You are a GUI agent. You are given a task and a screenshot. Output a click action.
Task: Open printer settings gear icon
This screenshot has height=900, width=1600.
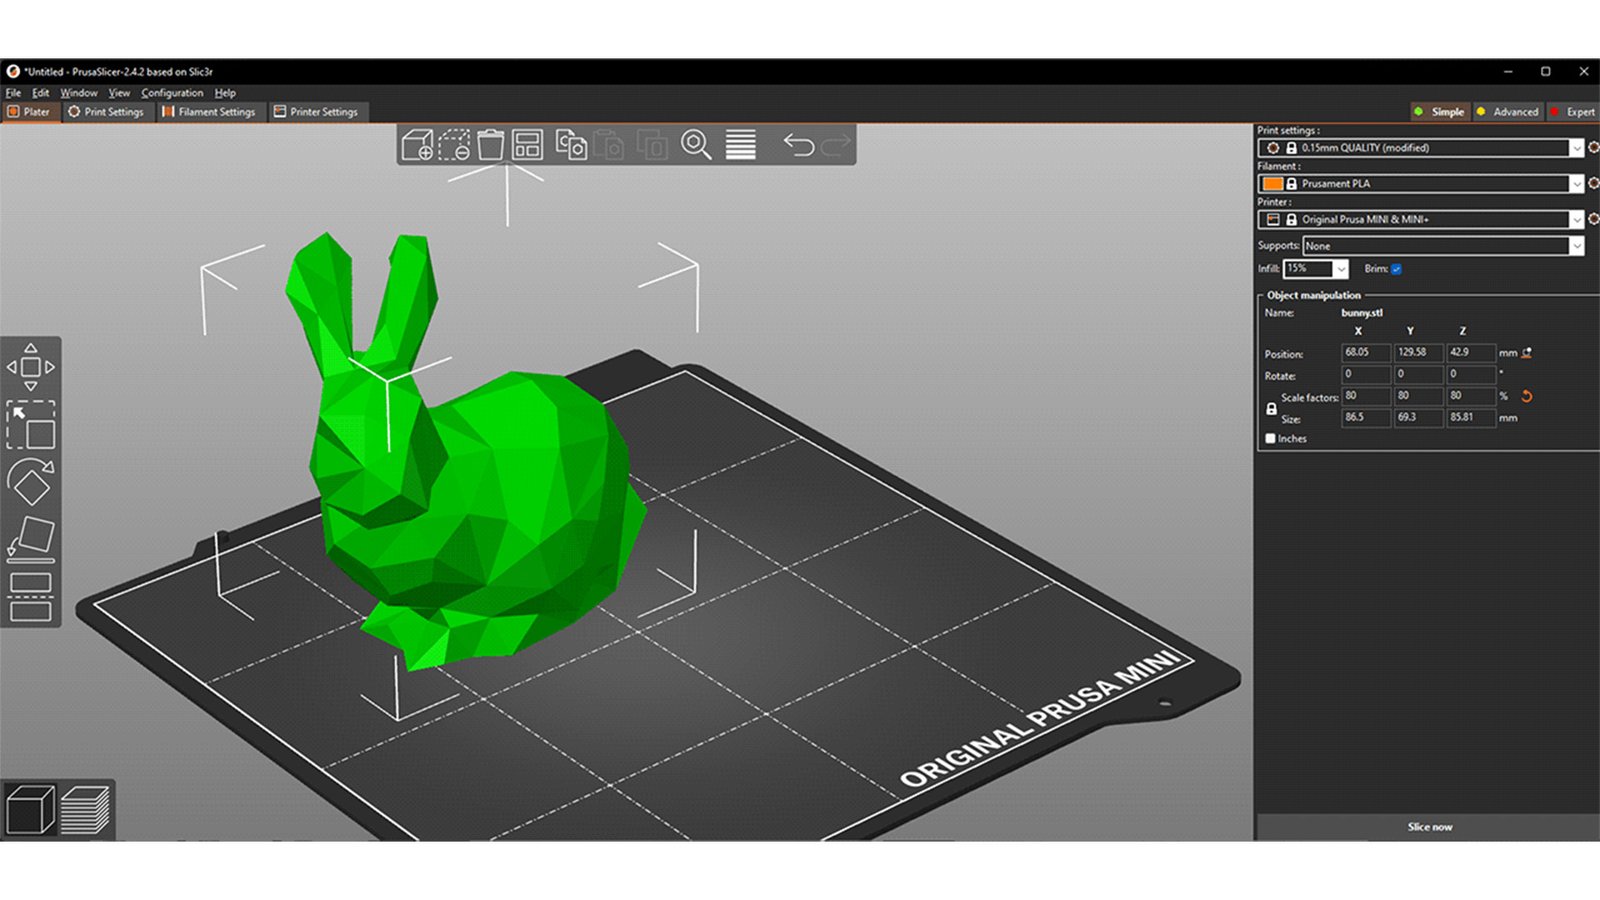pyautogui.click(x=1593, y=218)
